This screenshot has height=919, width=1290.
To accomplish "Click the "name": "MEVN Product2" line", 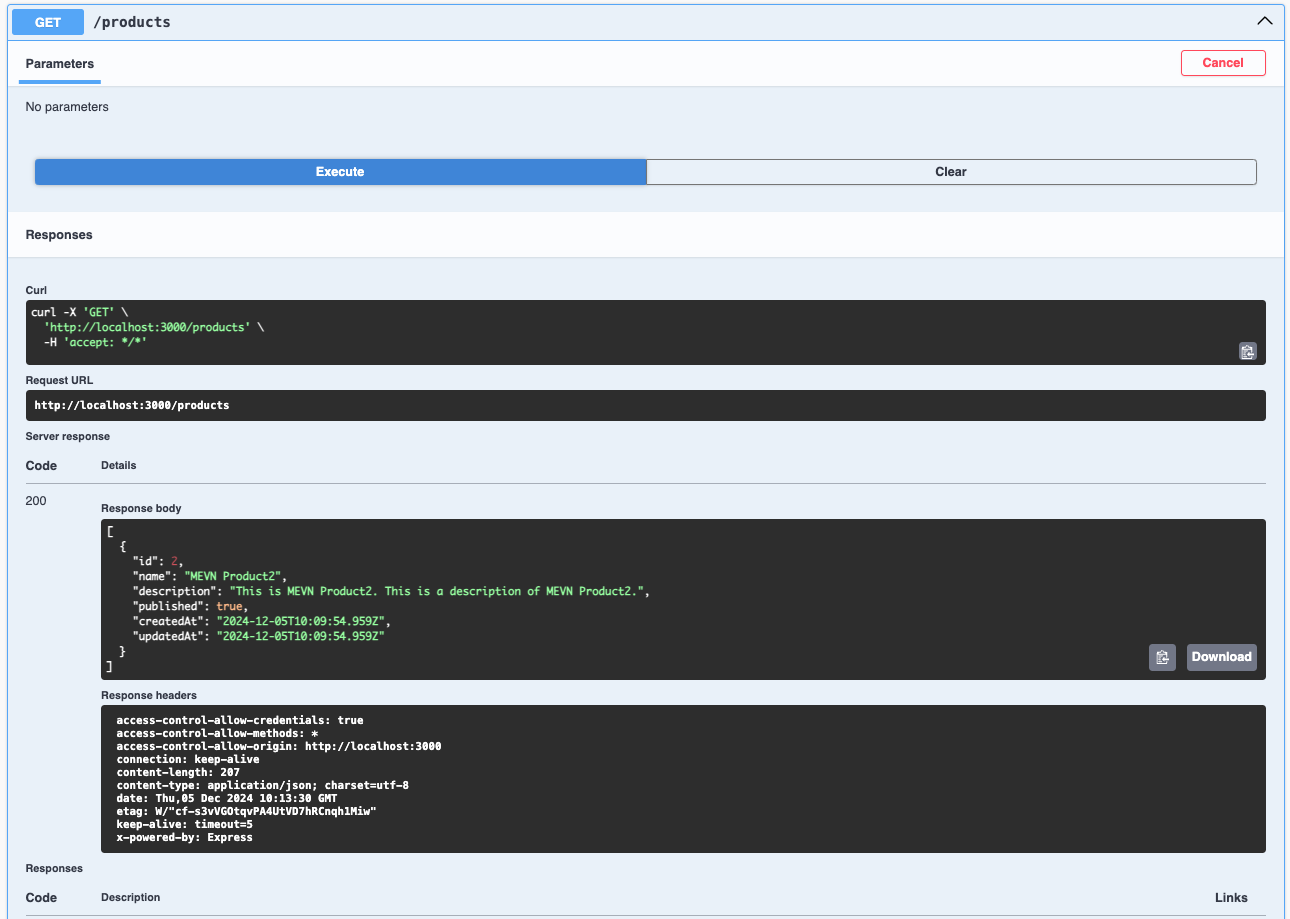I will (210, 576).
